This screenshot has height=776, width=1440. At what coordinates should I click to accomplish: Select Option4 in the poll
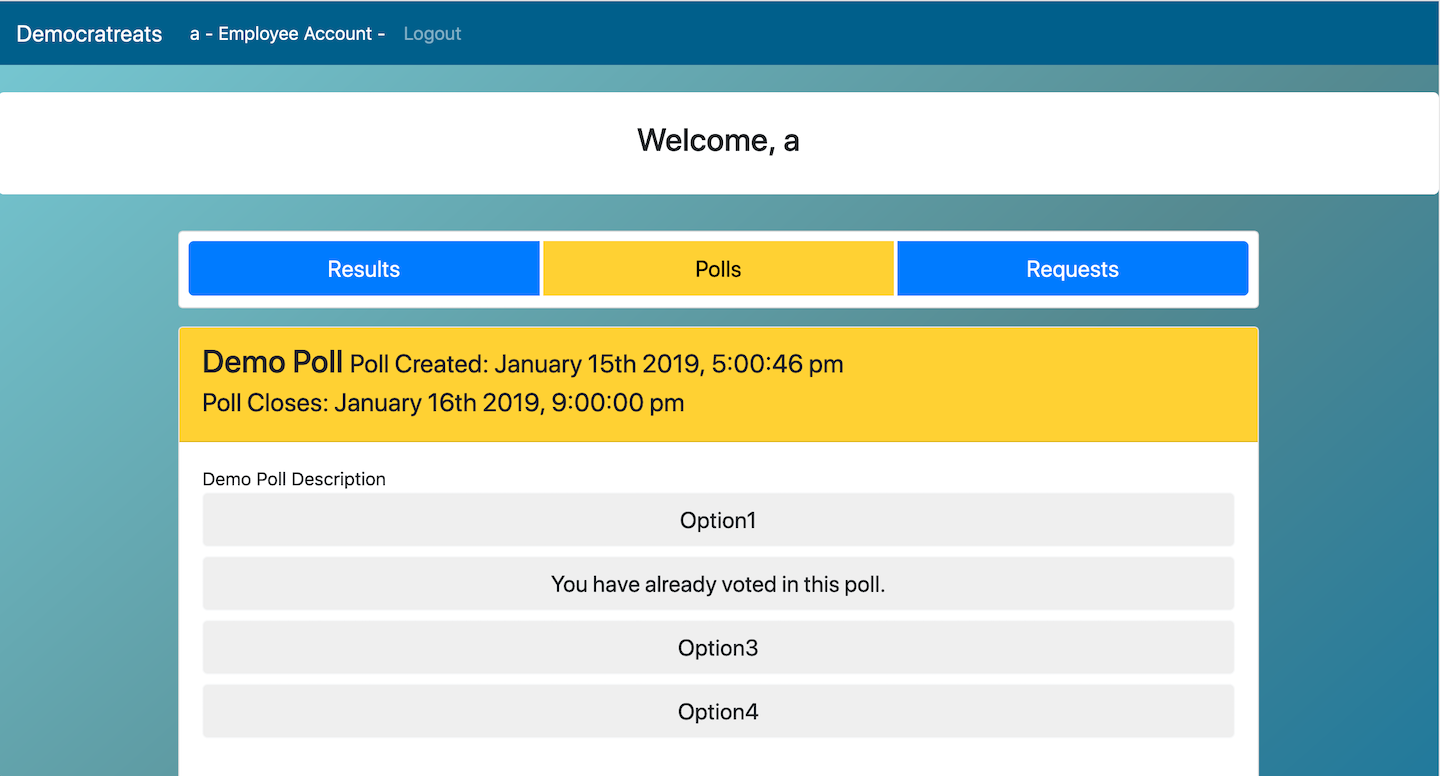[718, 712]
